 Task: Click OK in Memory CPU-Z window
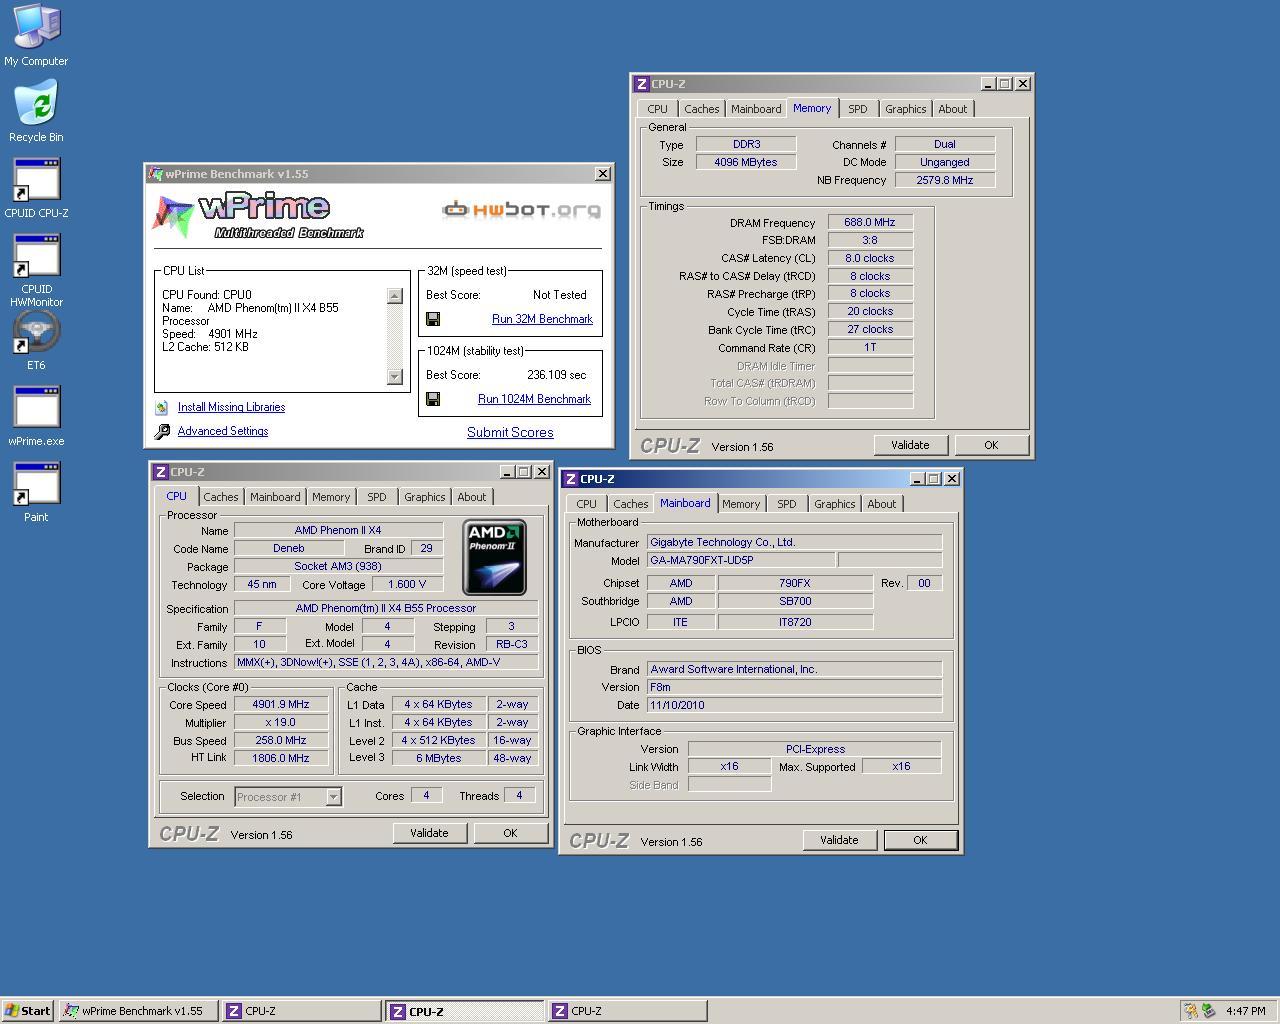pyautogui.click(x=991, y=445)
